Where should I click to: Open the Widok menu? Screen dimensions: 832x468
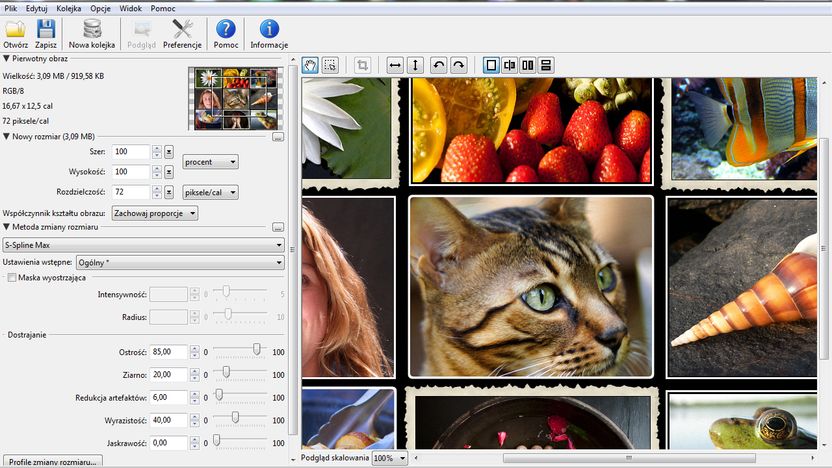pos(131,8)
